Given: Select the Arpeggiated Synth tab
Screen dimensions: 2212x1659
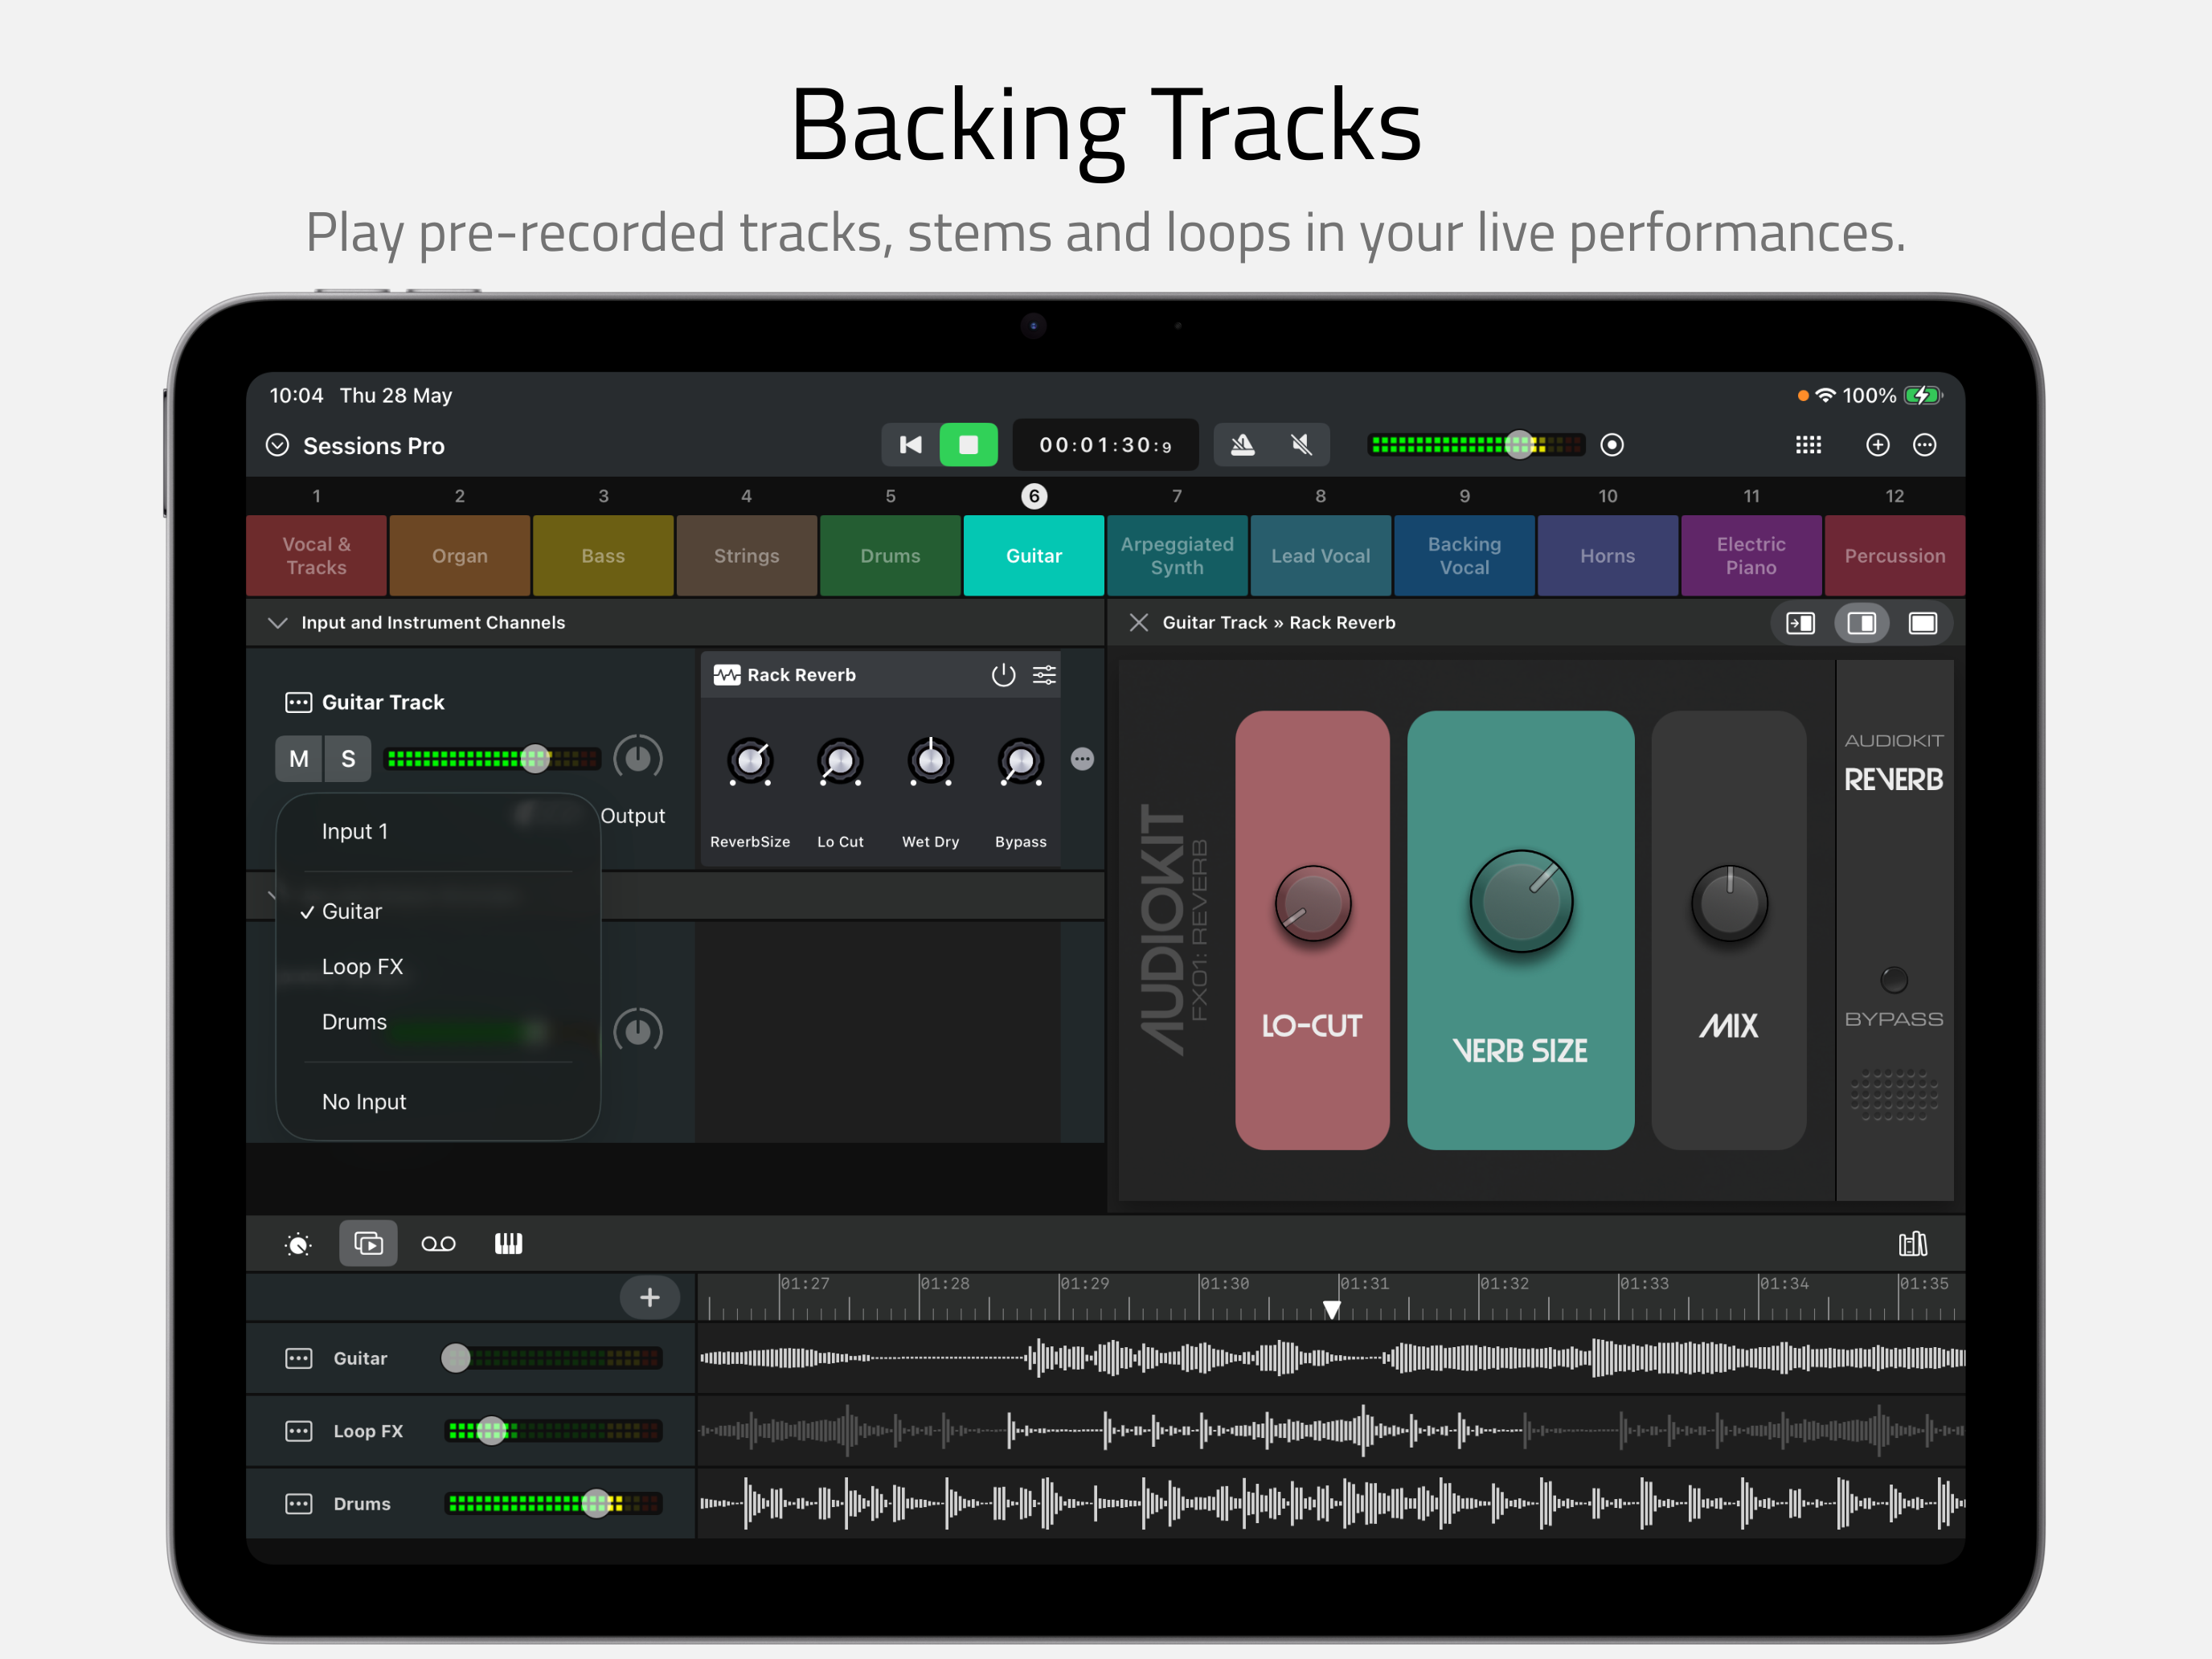Looking at the screenshot, I should pos(1177,556).
